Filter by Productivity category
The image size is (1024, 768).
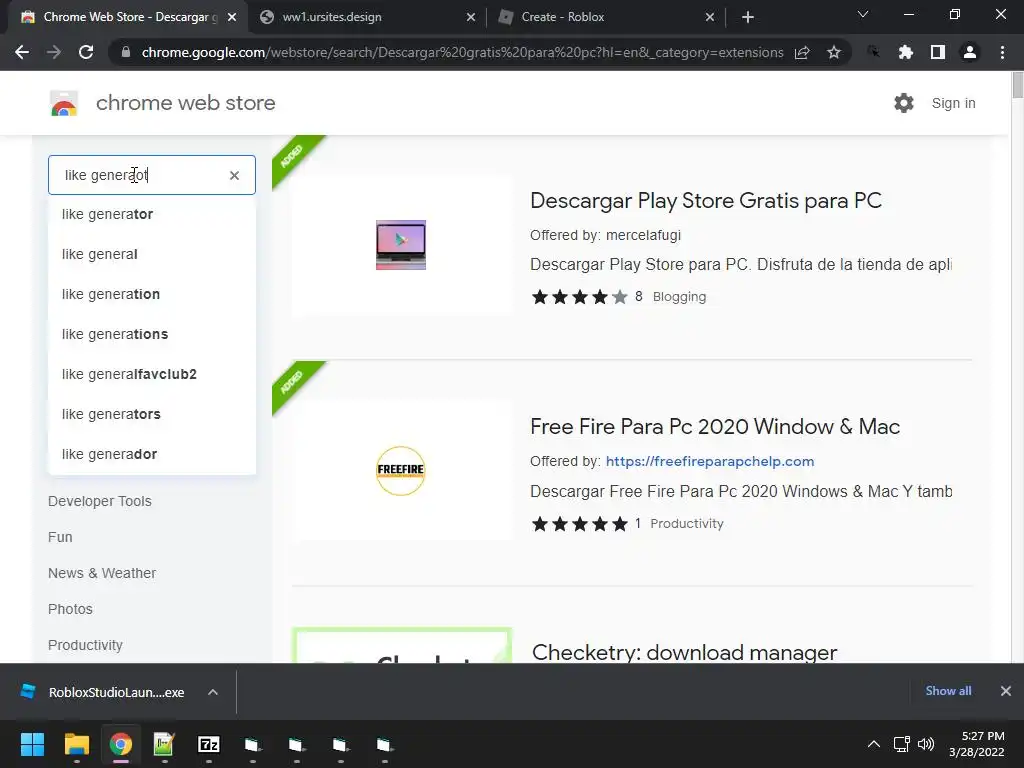[86, 645]
